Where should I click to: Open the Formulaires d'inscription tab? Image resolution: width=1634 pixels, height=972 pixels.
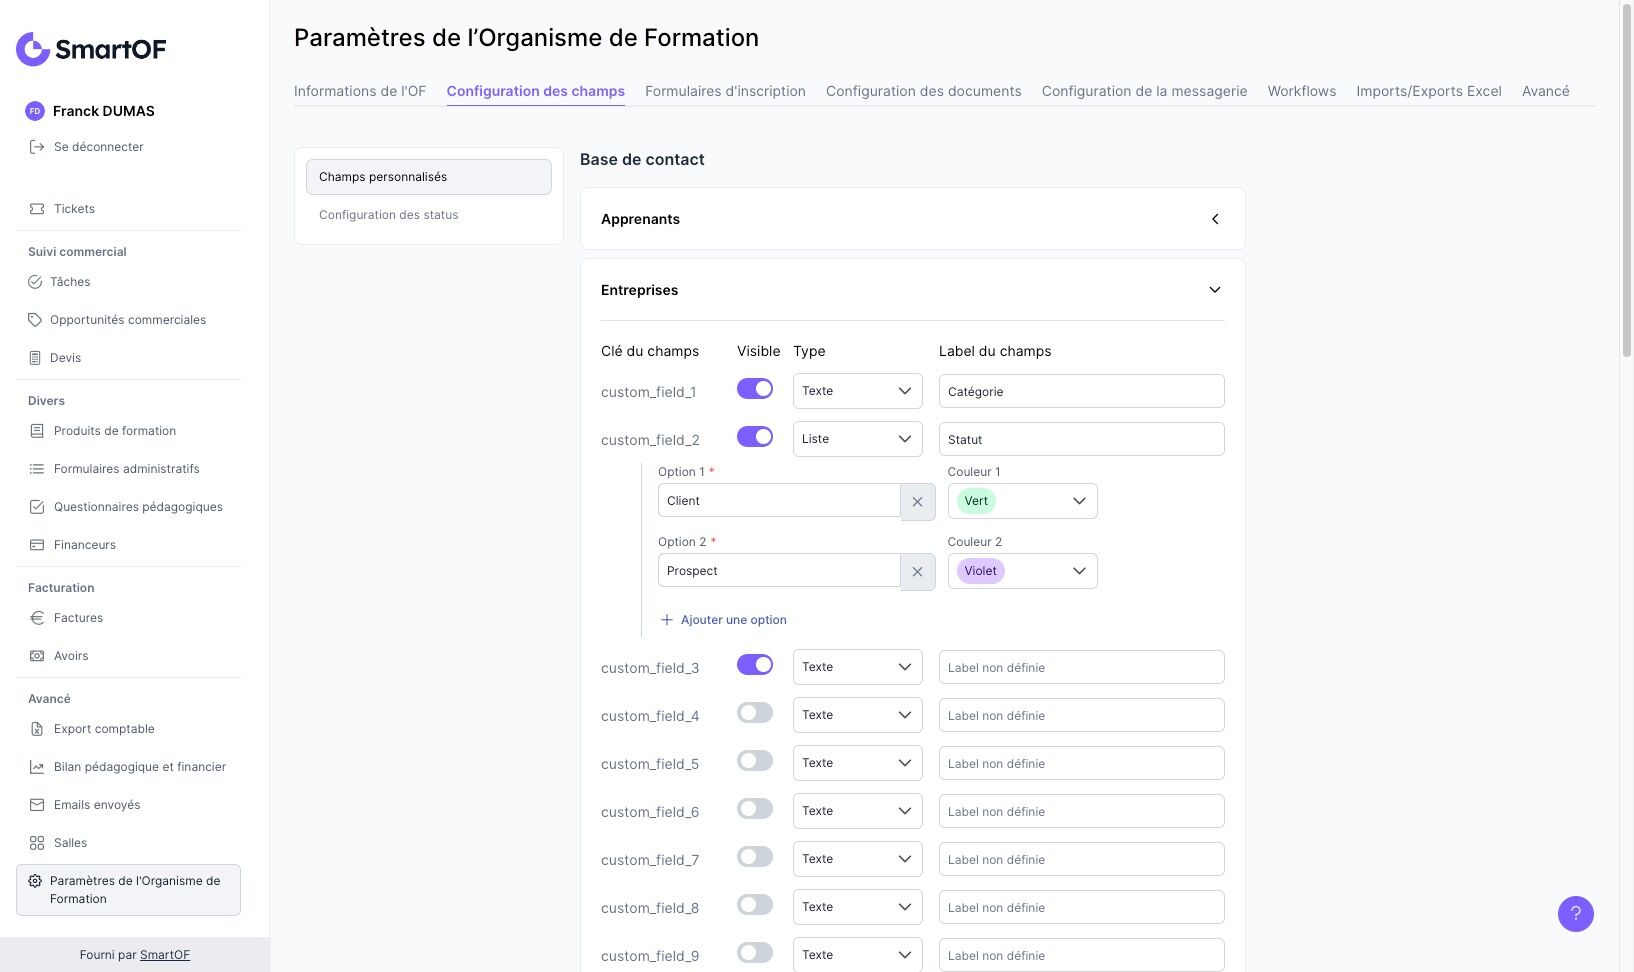coord(725,91)
